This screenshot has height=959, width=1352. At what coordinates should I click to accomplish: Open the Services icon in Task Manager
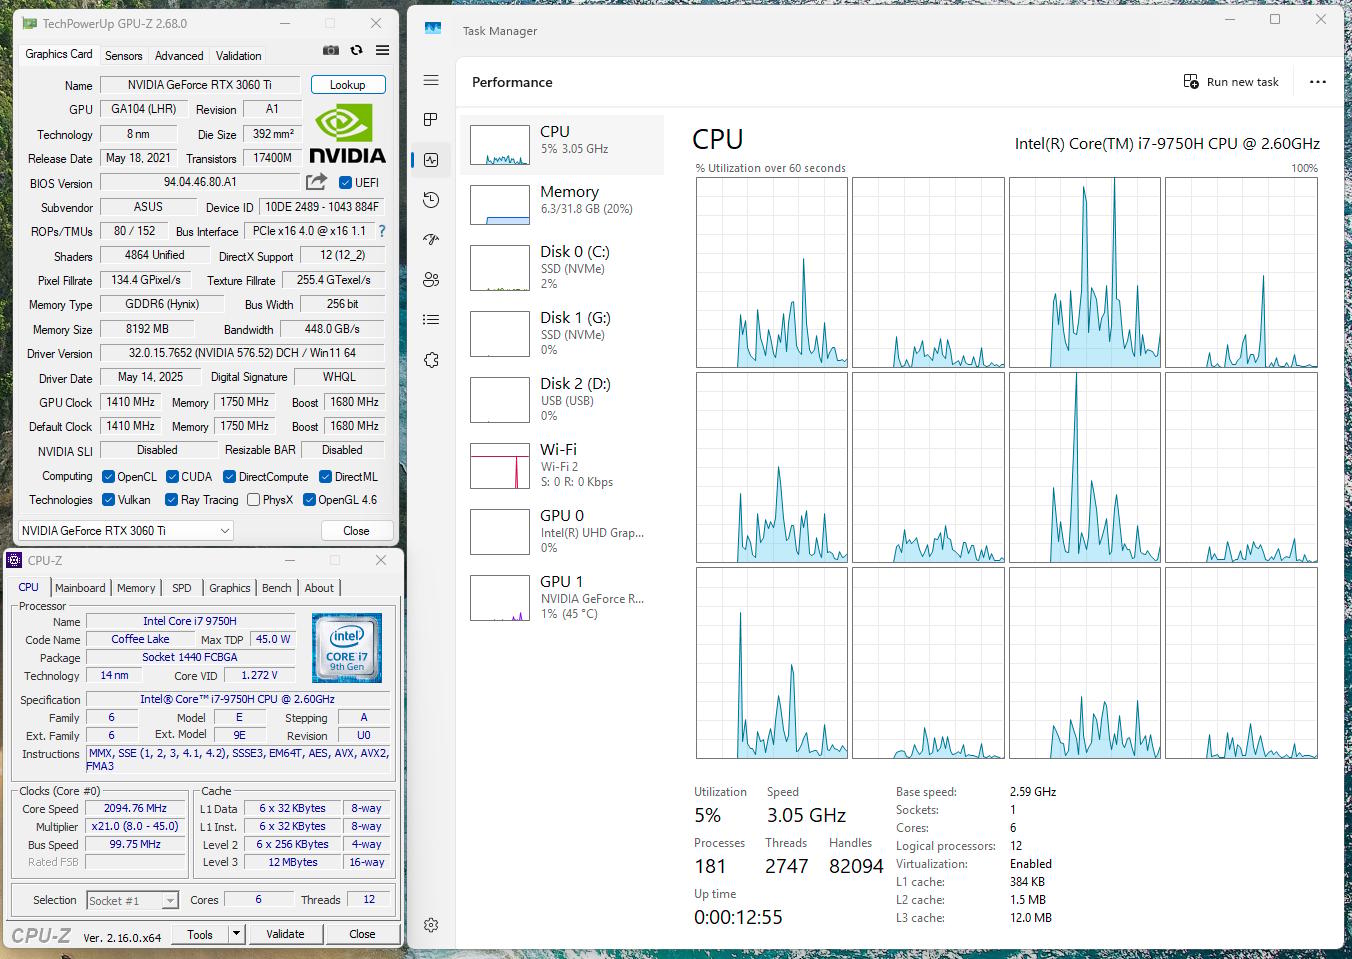tap(431, 360)
